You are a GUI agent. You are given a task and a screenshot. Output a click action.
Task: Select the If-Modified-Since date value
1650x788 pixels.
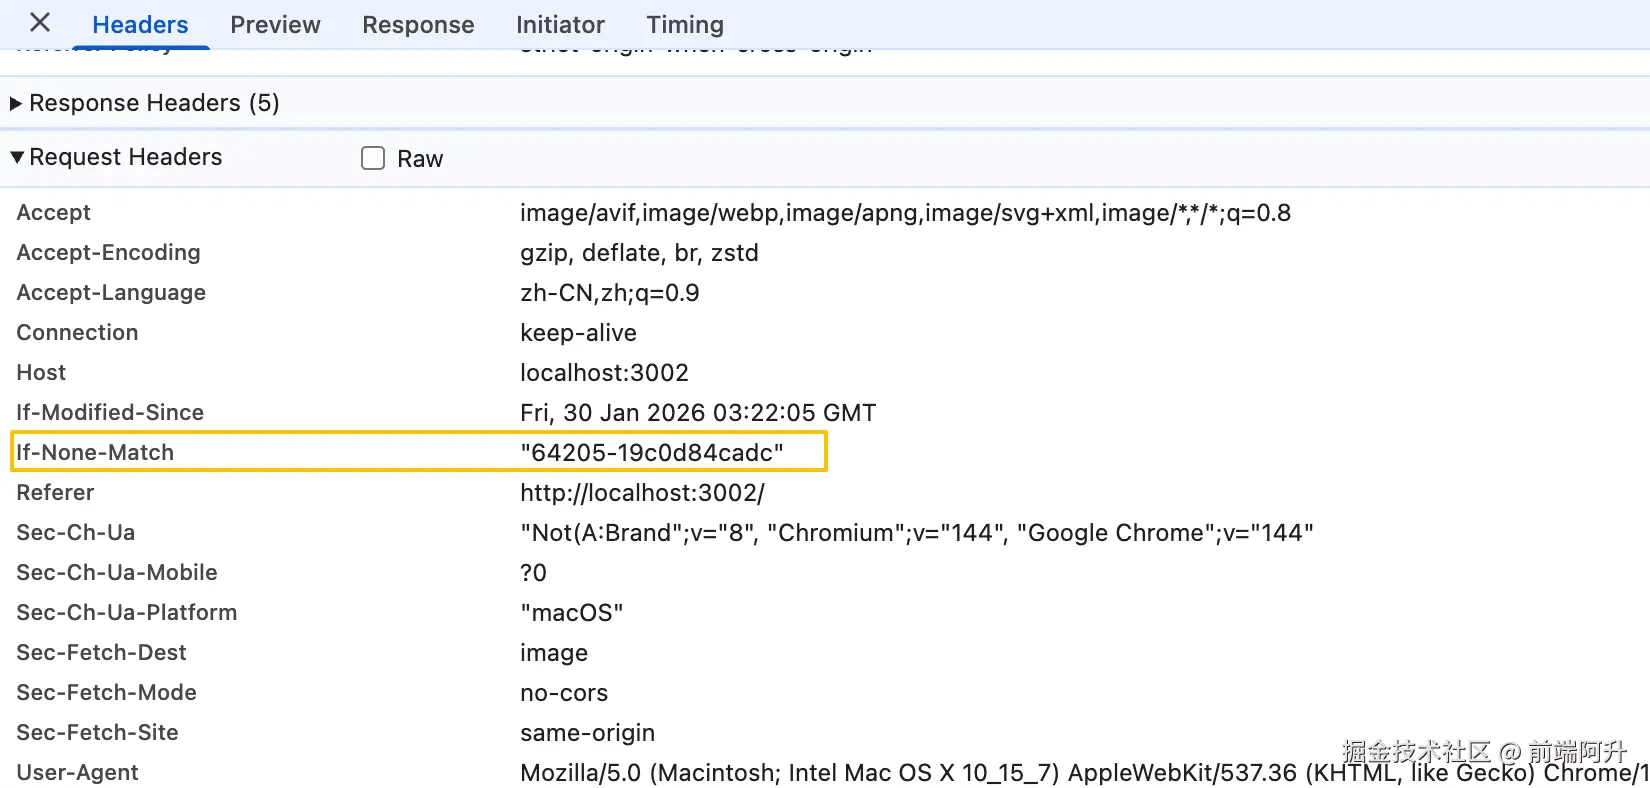pyautogui.click(x=697, y=412)
